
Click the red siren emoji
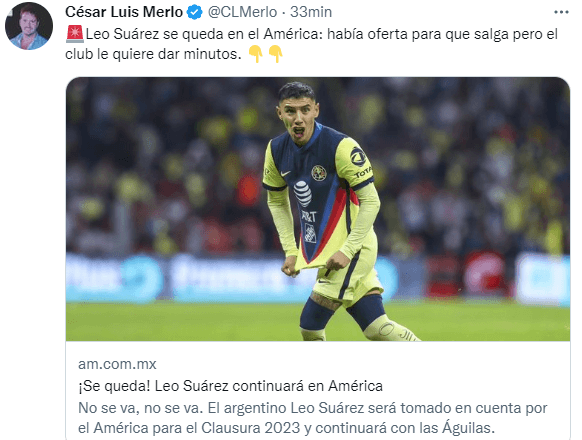pyautogui.click(x=75, y=34)
